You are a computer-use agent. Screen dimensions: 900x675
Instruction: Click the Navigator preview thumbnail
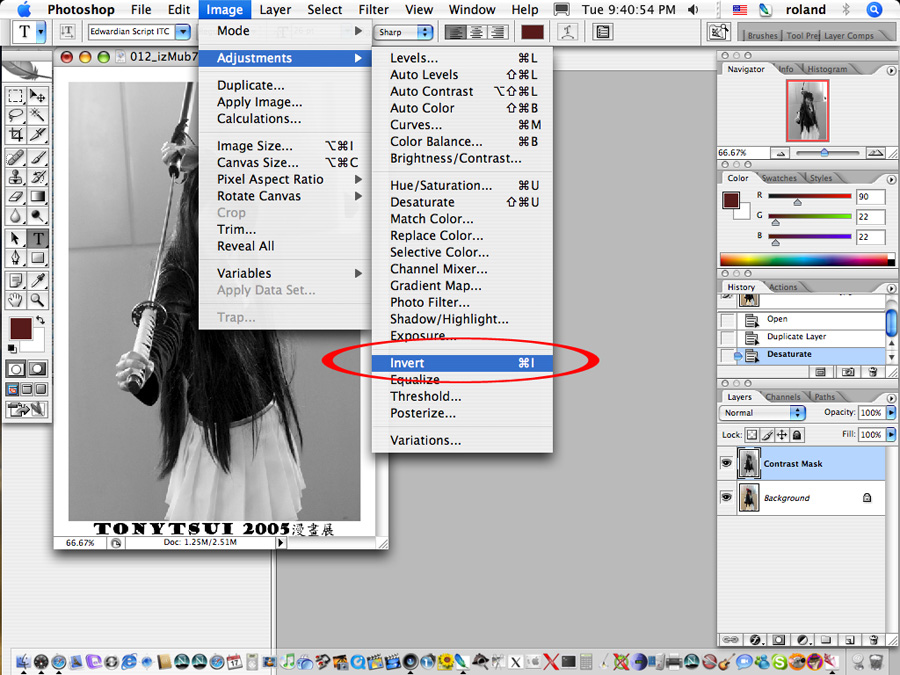(x=807, y=110)
